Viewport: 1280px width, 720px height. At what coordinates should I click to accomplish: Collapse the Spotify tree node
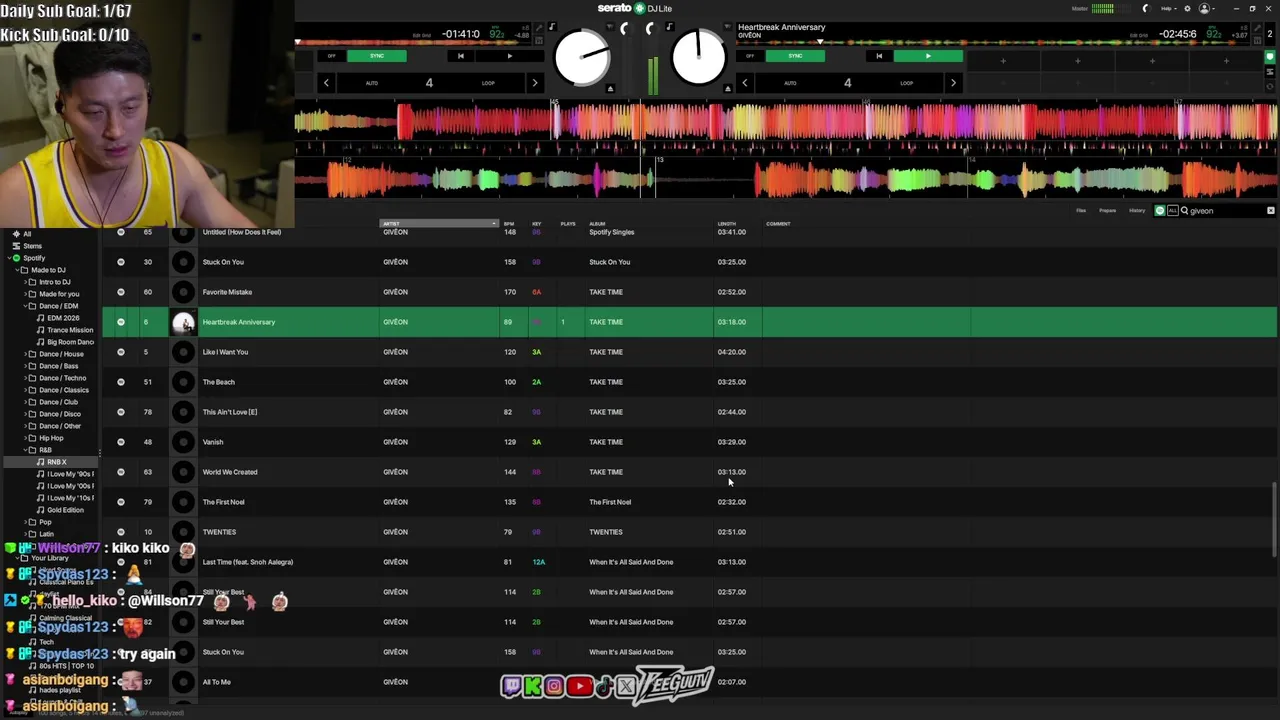coord(8,258)
